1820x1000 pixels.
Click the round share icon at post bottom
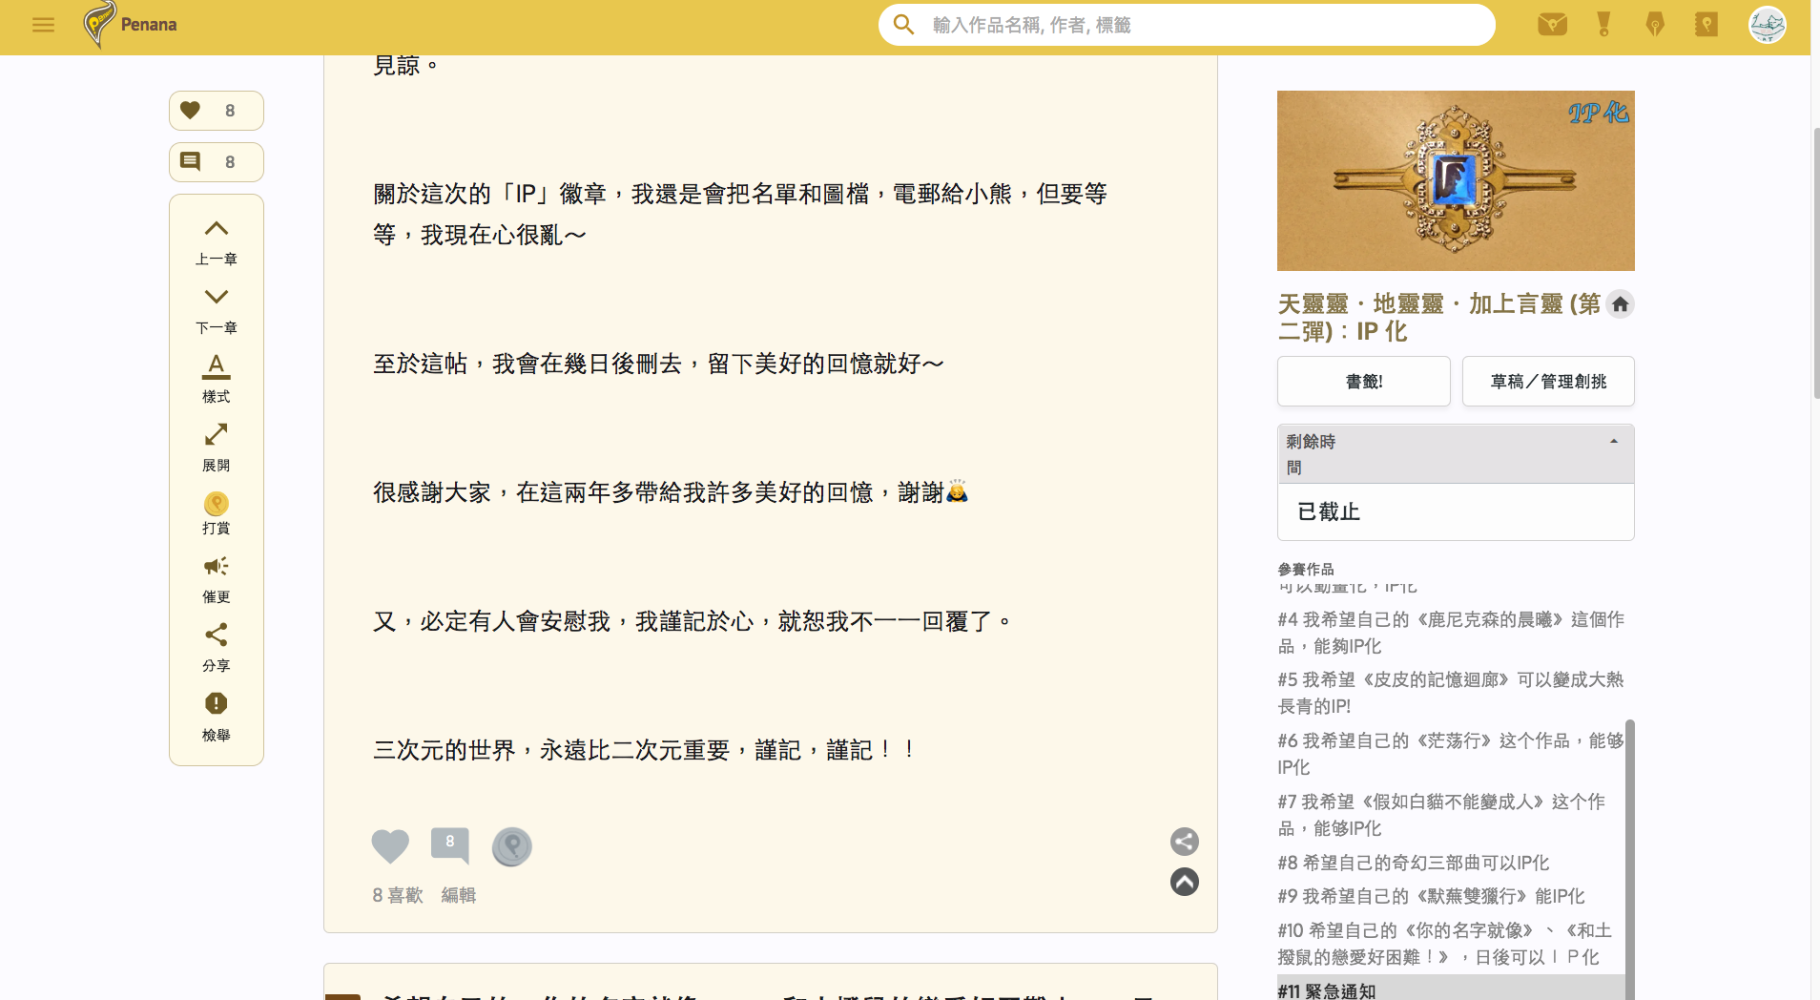[1184, 842]
